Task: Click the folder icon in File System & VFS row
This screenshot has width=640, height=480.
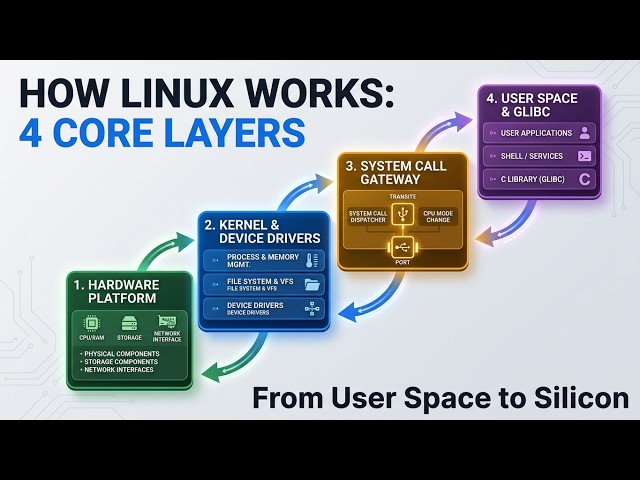Action: pos(312,285)
